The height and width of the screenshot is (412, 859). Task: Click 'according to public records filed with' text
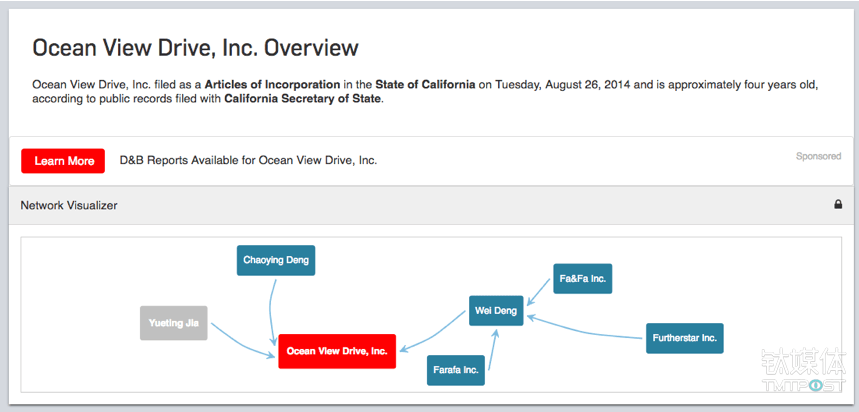point(126,99)
